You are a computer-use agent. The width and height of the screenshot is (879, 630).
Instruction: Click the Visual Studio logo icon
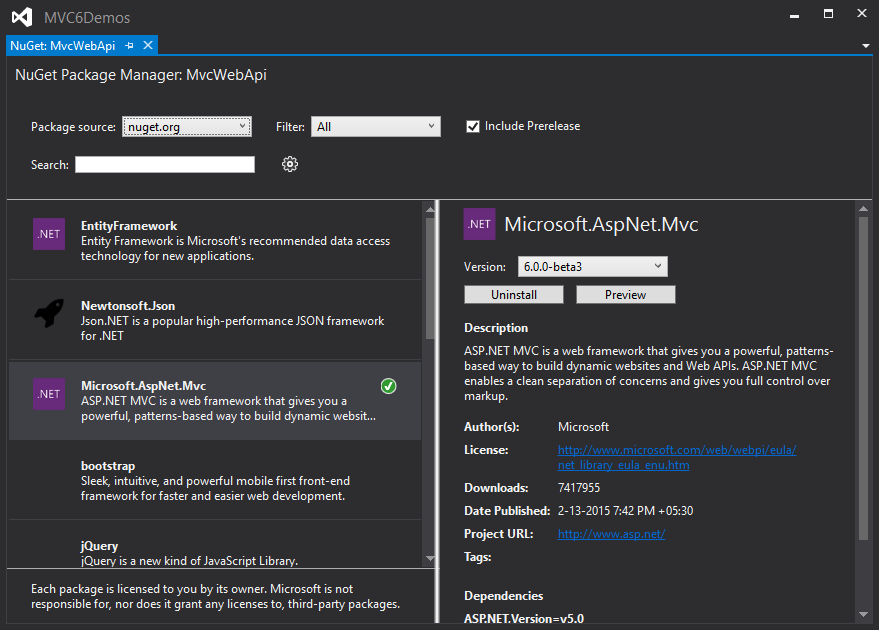pos(22,17)
